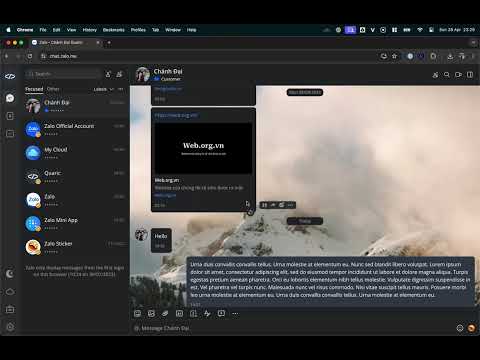Open Chrome Bookmarks menu
The width and height of the screenshot is (480, 360).
tap(113, 30)
